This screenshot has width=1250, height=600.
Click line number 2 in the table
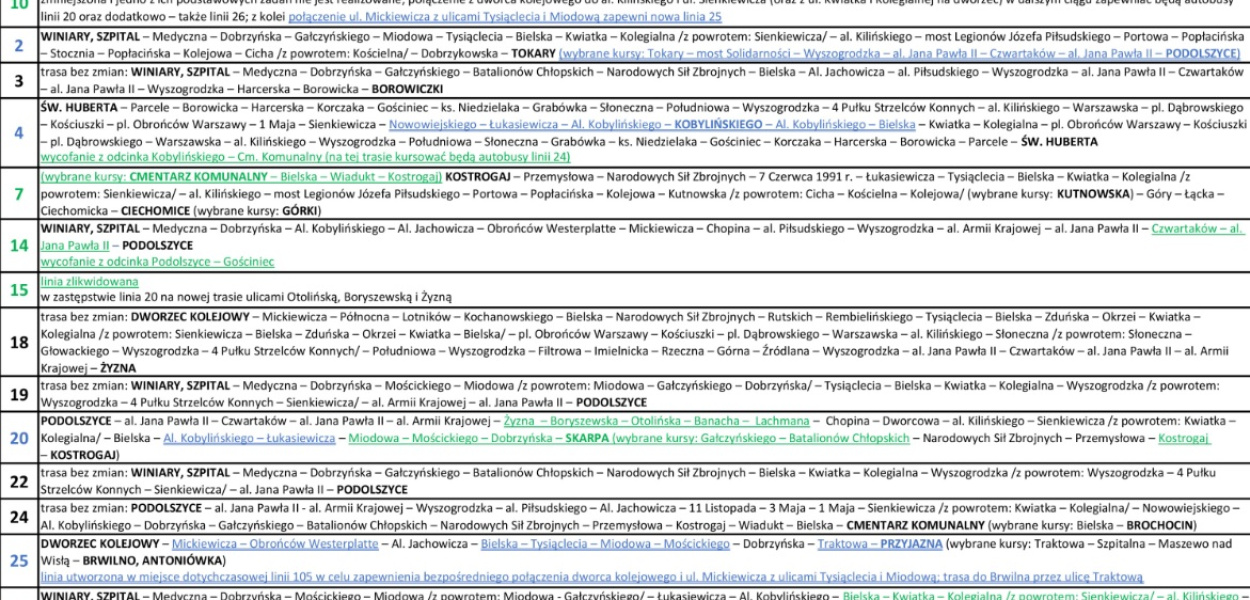pyautogui.click(x=19, y=45)
